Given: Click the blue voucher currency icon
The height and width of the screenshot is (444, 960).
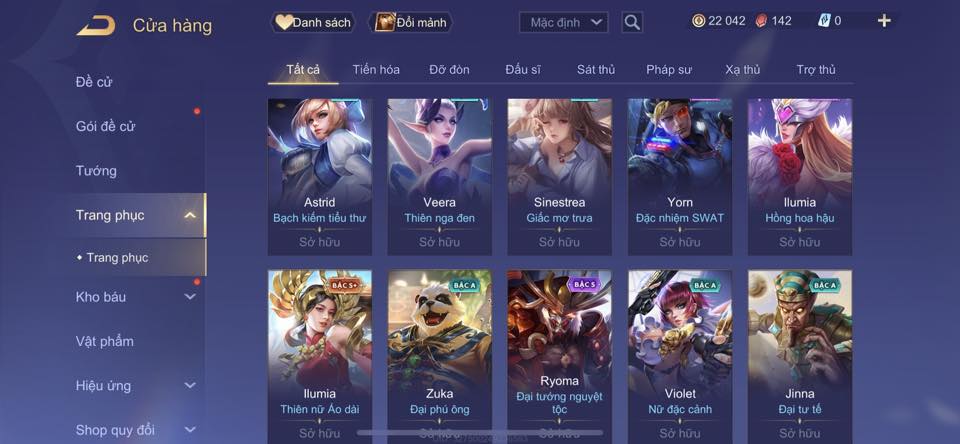Looking at the screenshot, I should coord(824,21).
